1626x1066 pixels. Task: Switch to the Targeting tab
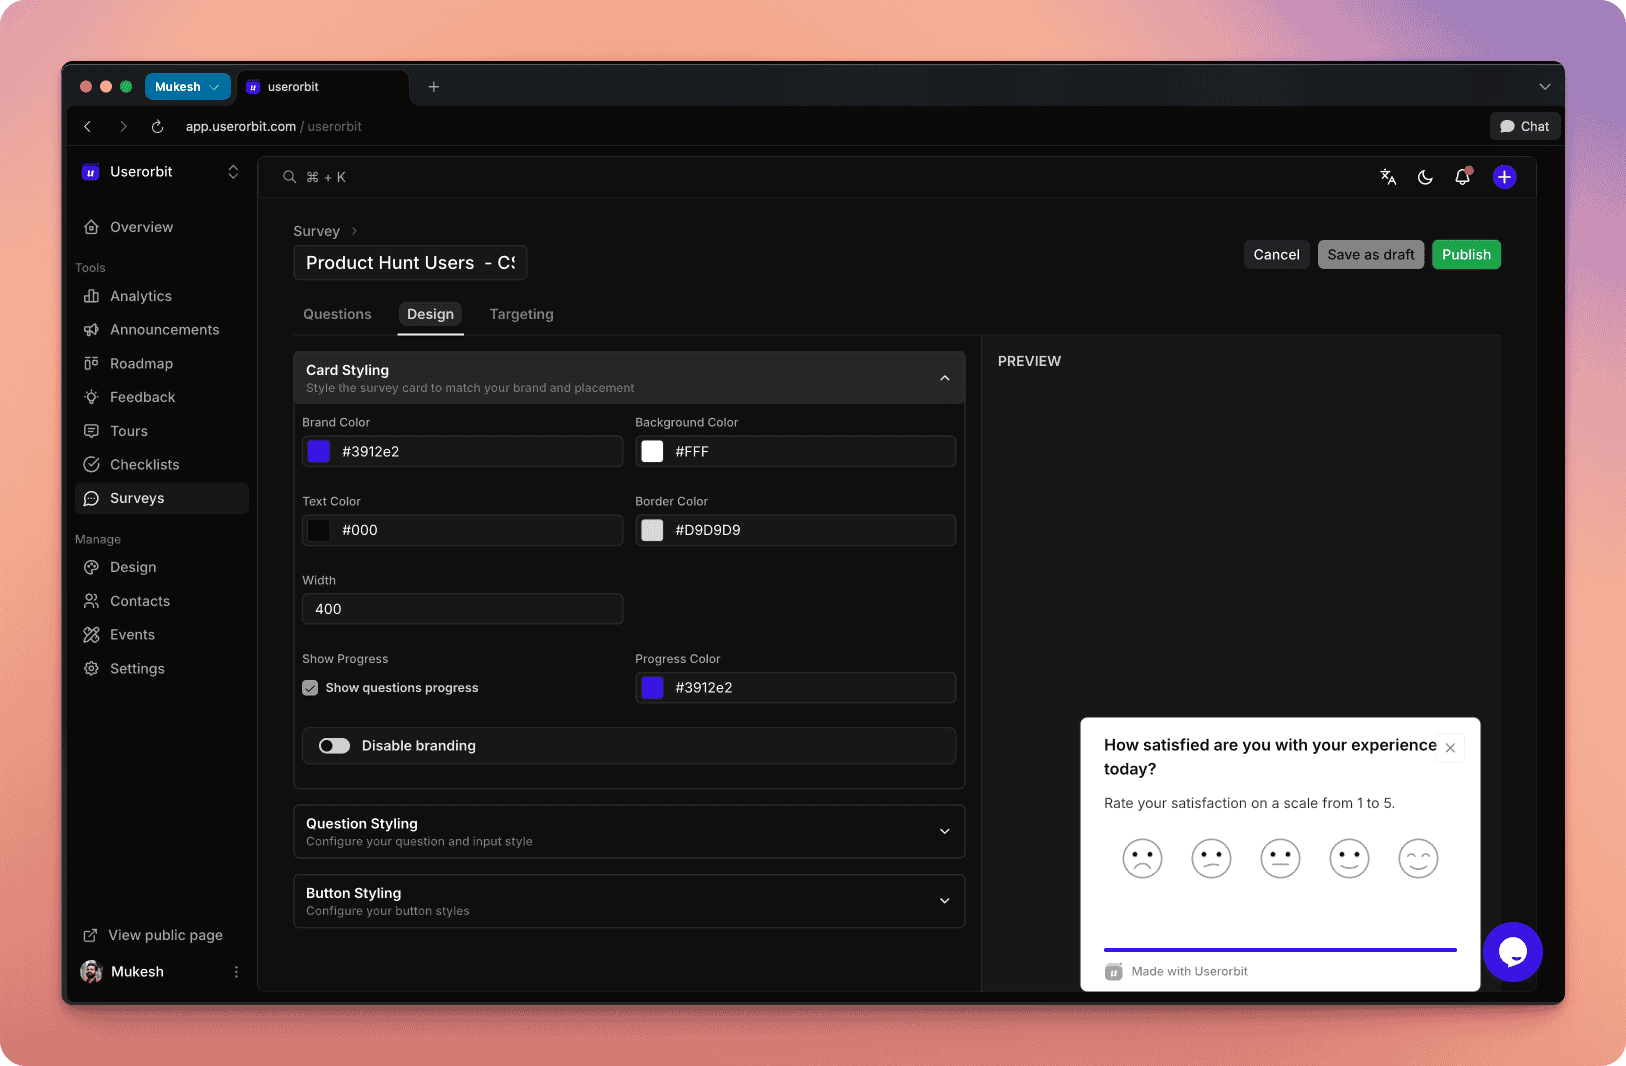coord(521,314)
